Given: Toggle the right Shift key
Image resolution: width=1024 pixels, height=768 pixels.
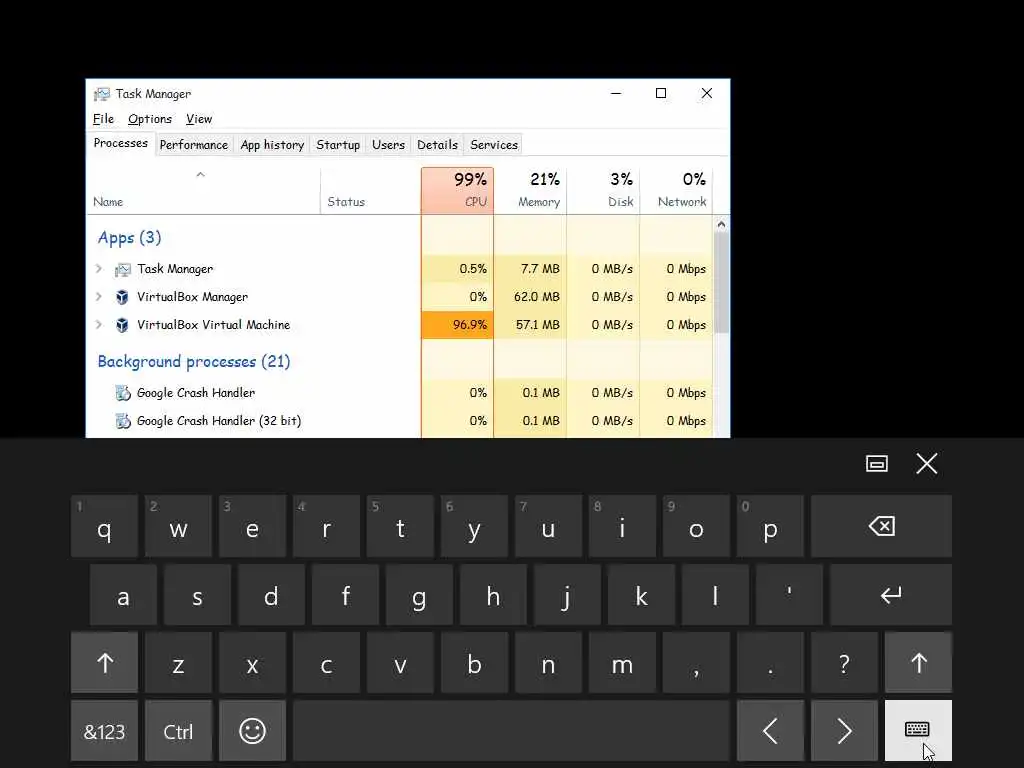Looking at the screenshot, I should pos(918,663).
